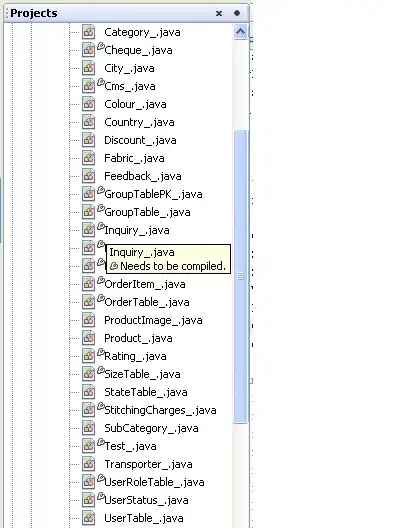The width and height of the screenshot is (410, 528).
Task: Select Transporter_.java in the tree
Action: click(148, 464)
